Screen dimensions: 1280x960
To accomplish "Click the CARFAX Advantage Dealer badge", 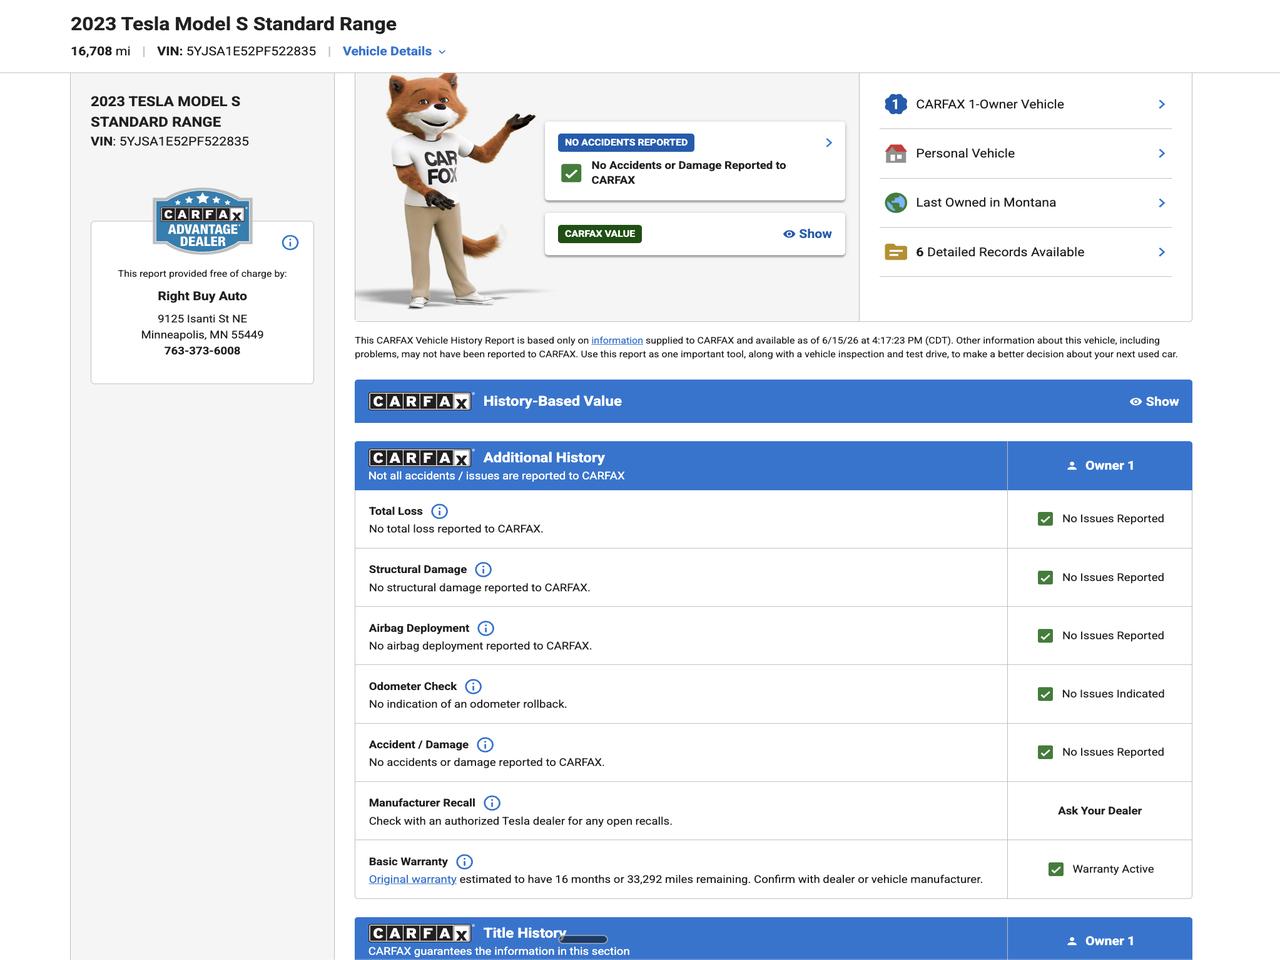I will [x=203, y=221].
